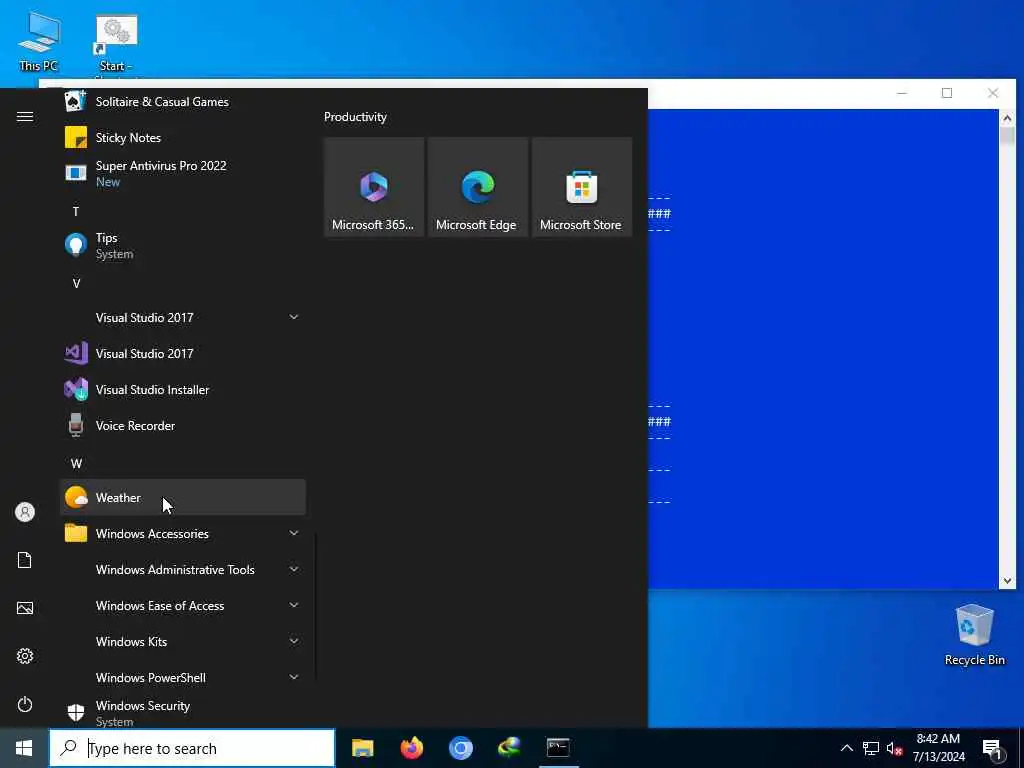Expand Windows Administrative Tools folder
Viewport: 1024px width, 768px height.
[x=183, y=569]
